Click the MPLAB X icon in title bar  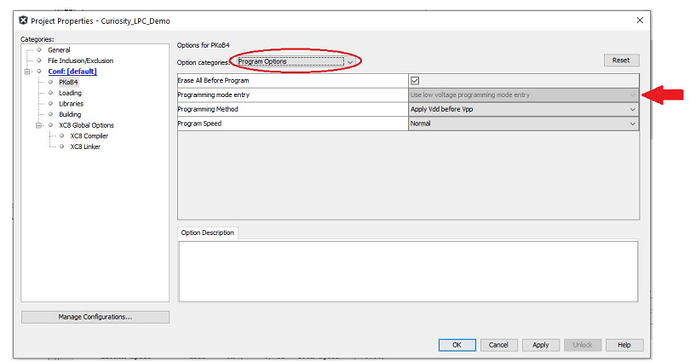click(23, 21)
